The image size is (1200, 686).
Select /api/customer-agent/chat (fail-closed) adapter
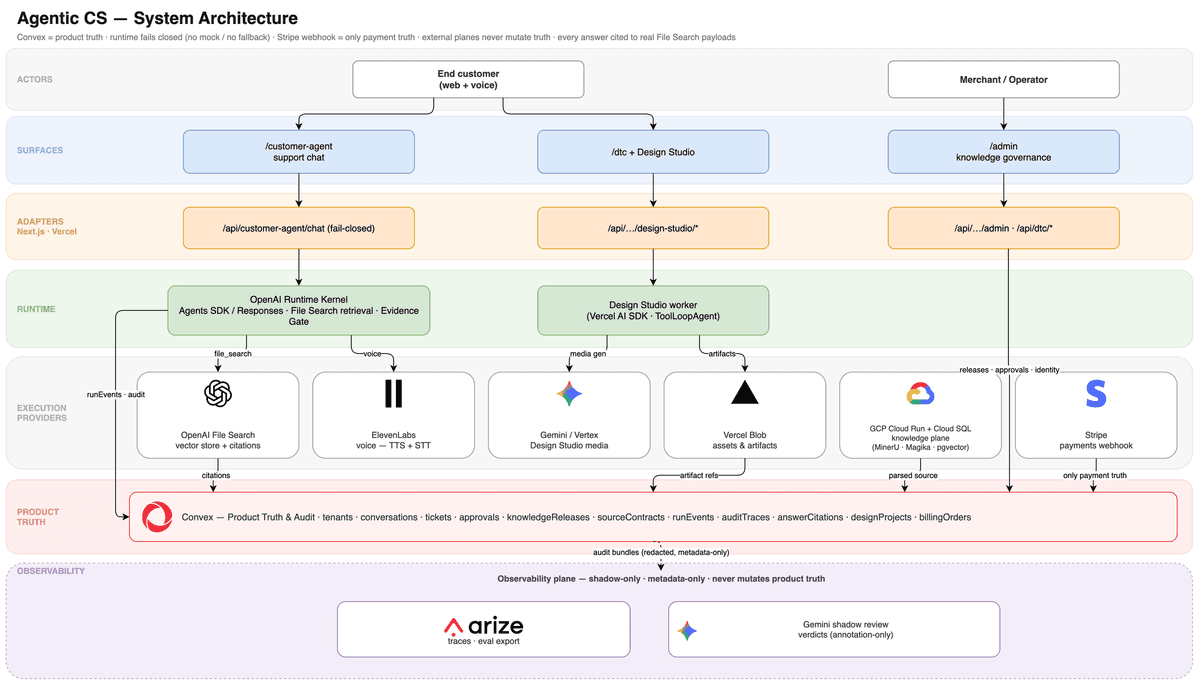coord(299,228)
